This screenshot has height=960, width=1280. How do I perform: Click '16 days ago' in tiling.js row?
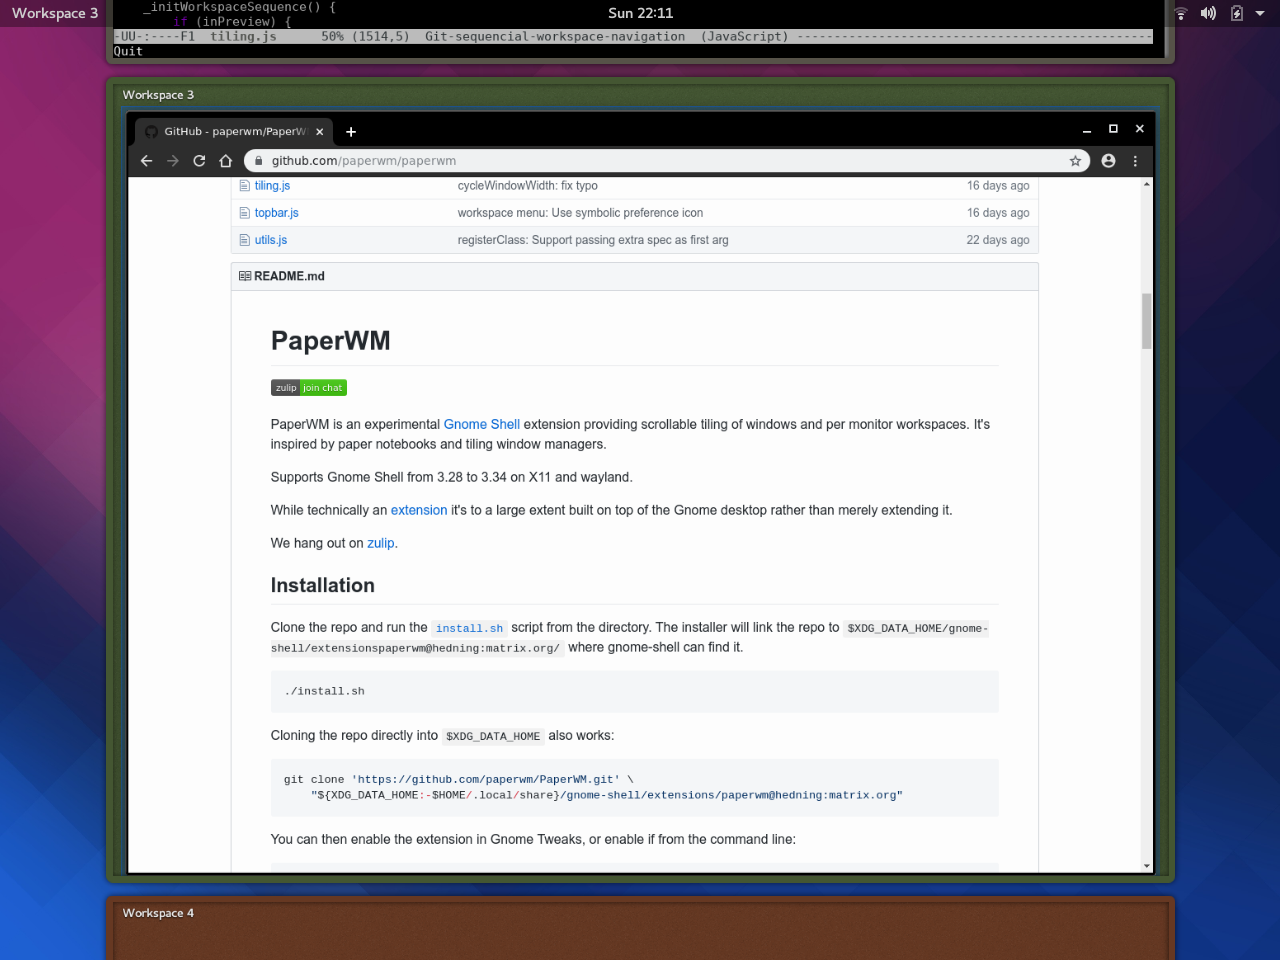pos(997,186)
